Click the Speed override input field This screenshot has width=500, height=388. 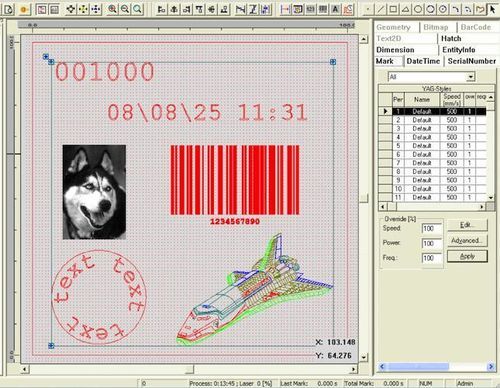[432, 229]
